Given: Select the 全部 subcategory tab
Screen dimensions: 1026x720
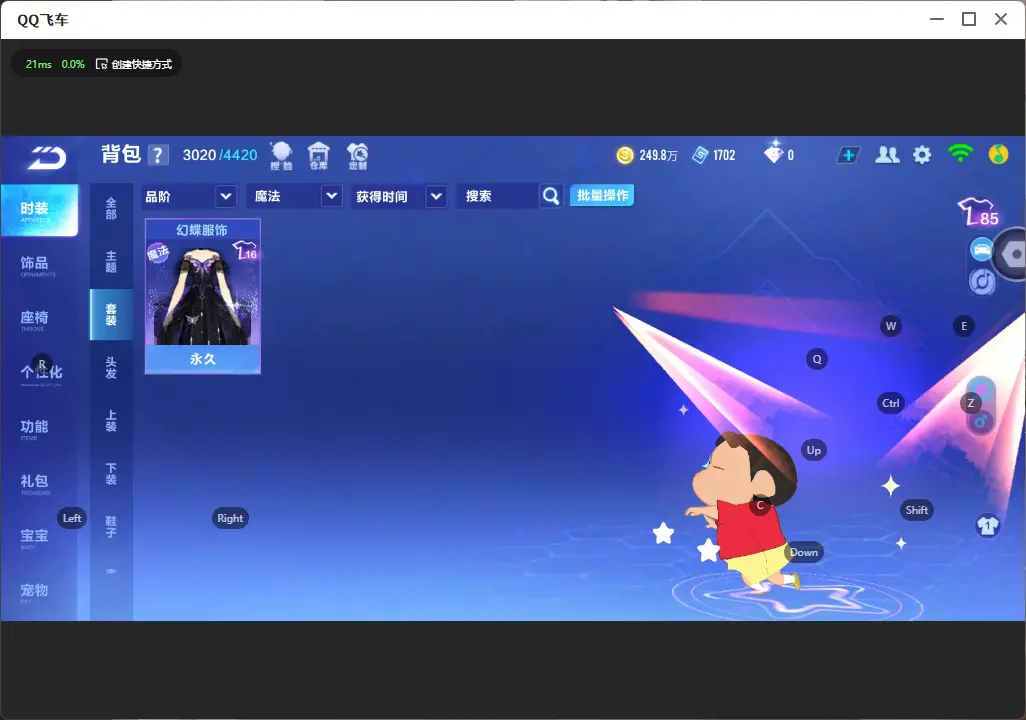Looking at the screenshot, I should pyautogui.click(x=111, y=208).
